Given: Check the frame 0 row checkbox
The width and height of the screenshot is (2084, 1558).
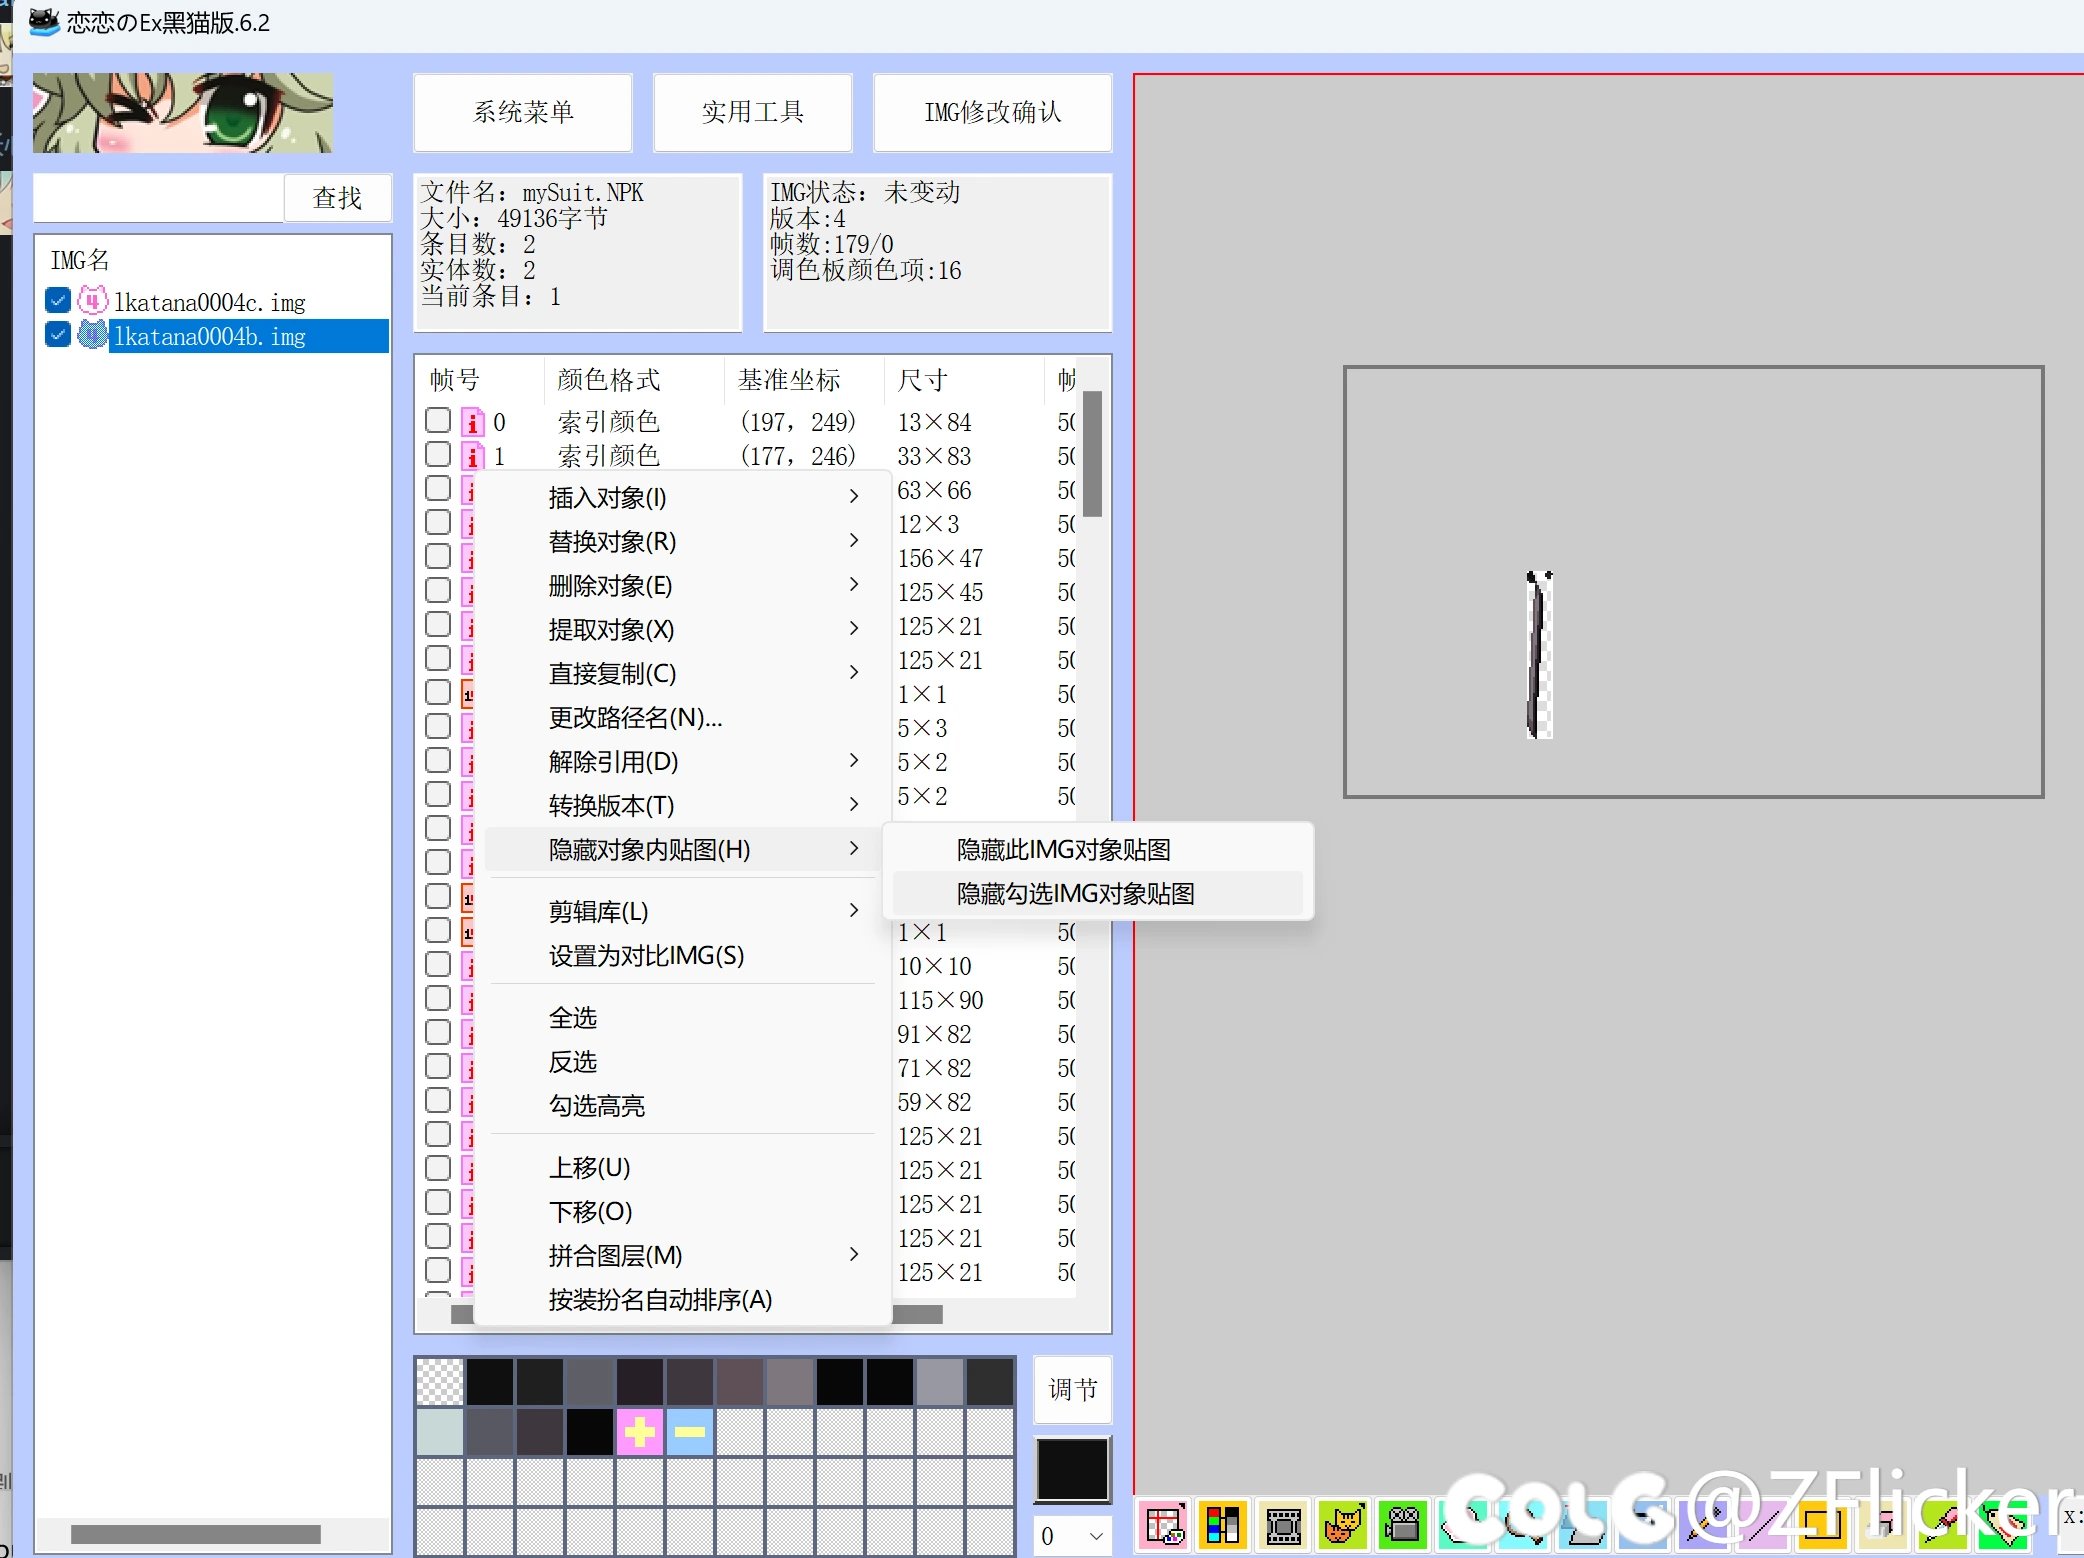Looking at the screenshot, I should 438,420.
